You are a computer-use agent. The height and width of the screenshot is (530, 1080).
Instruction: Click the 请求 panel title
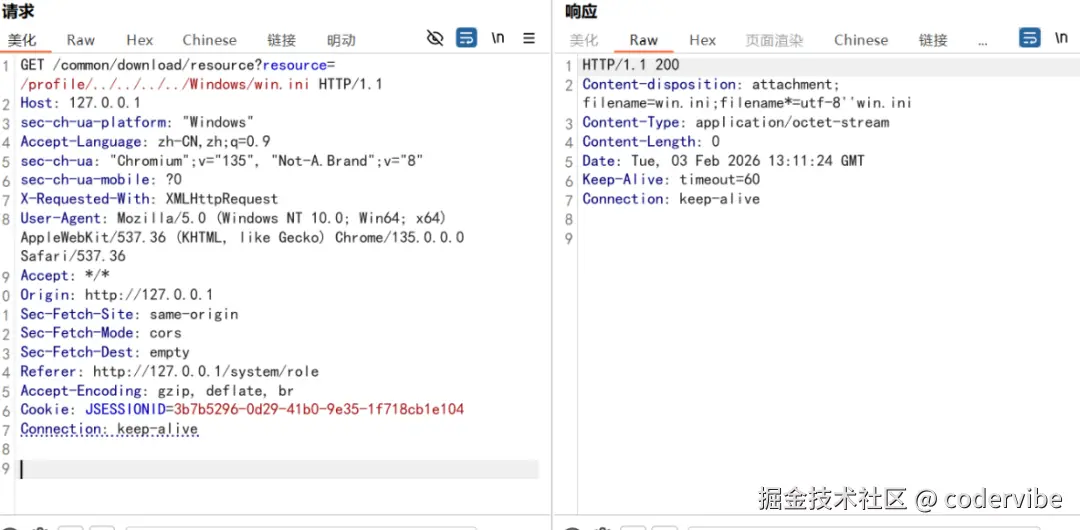(x=19, y=11)
